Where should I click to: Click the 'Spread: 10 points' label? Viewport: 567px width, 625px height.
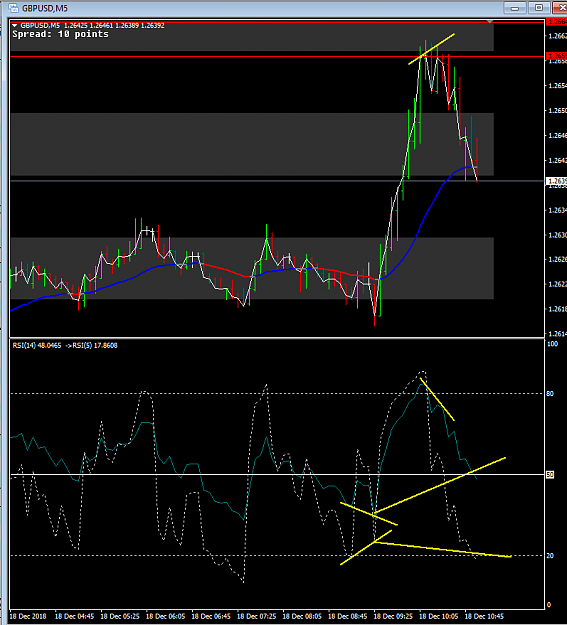pos(60,34)
